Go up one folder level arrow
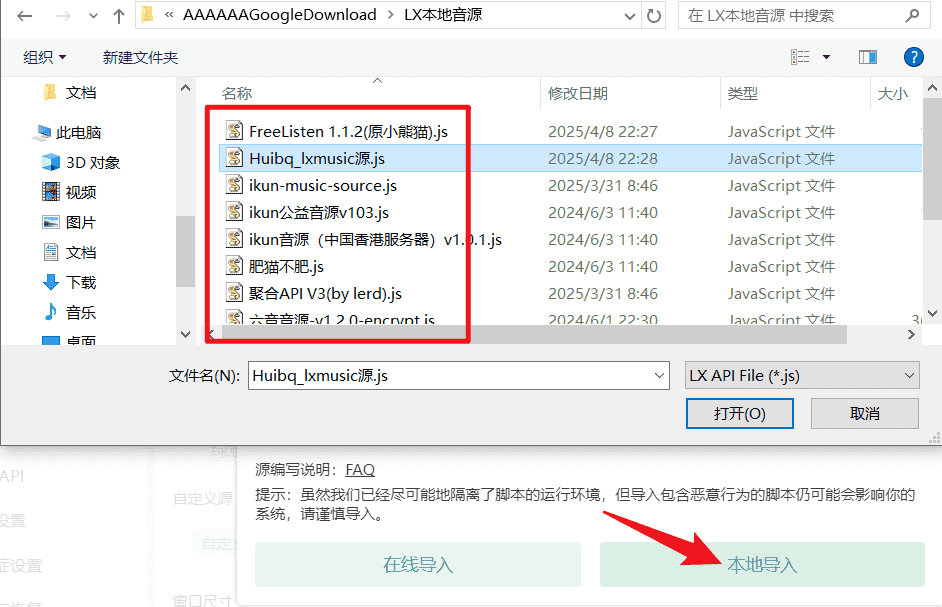 pos(118,16)
